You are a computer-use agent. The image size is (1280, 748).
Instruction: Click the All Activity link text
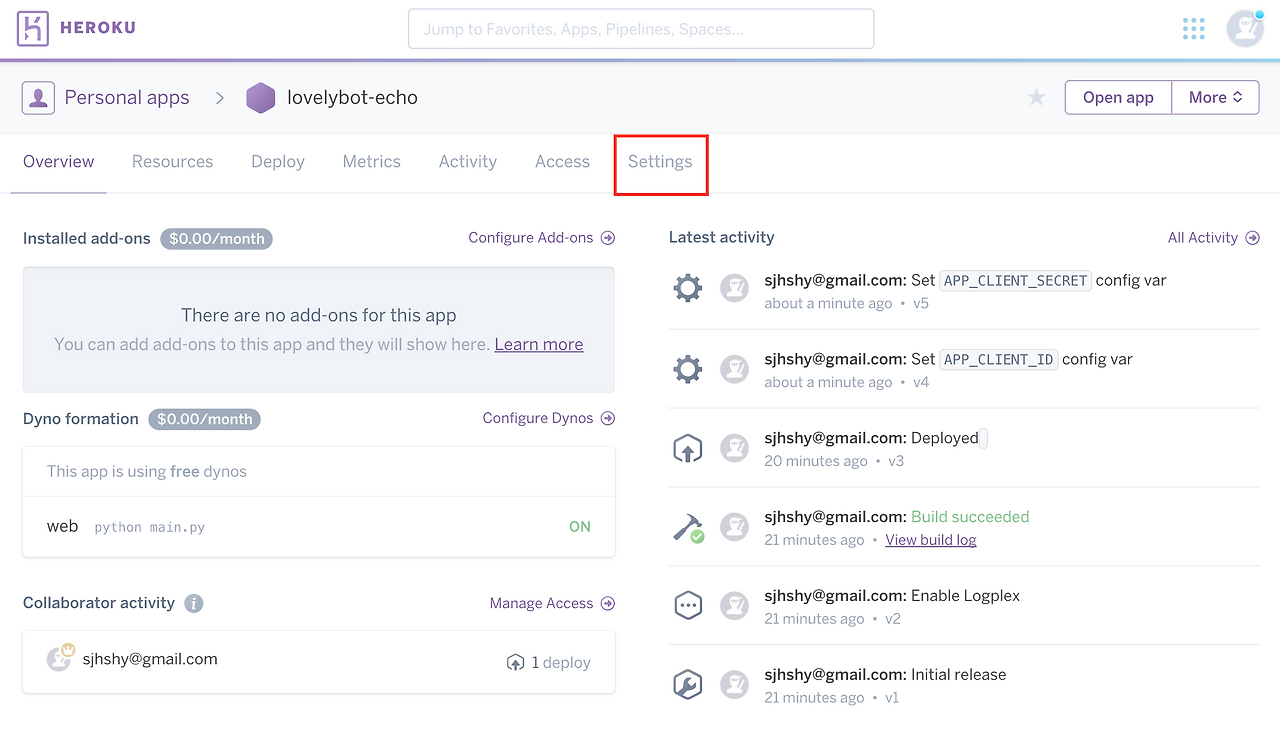tap(1203, 238)
